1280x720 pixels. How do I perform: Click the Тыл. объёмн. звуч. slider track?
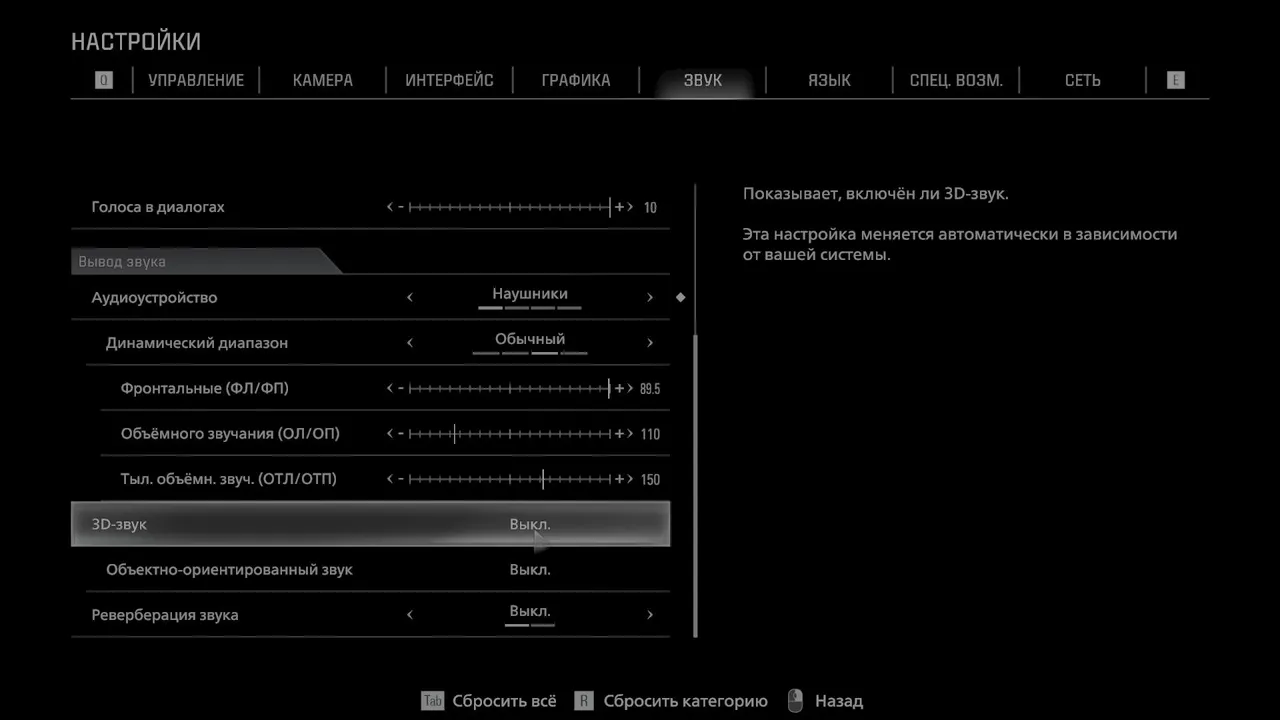point(510,479)
